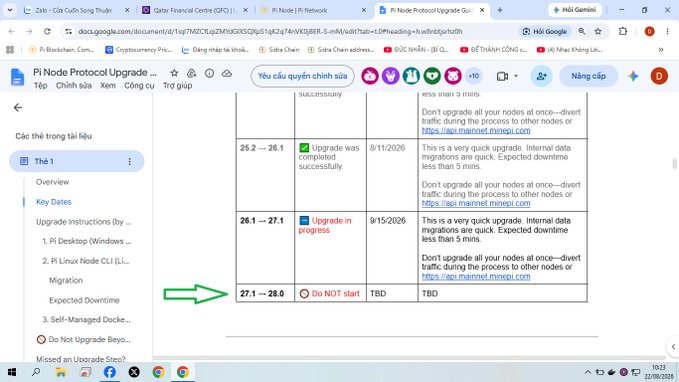Click the Hỏi Gemini button in title bar
Image resolution: width=679 pixels, height=382 pixels.
575,10
